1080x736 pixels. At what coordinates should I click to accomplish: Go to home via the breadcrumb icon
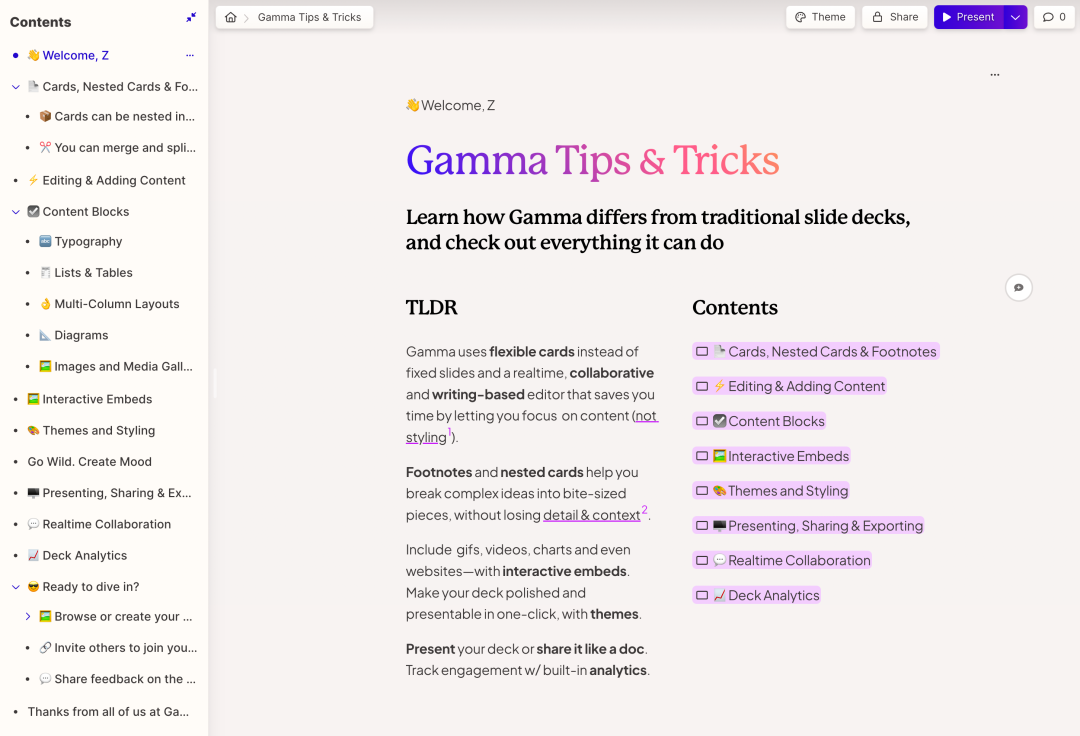click(231, 17)
